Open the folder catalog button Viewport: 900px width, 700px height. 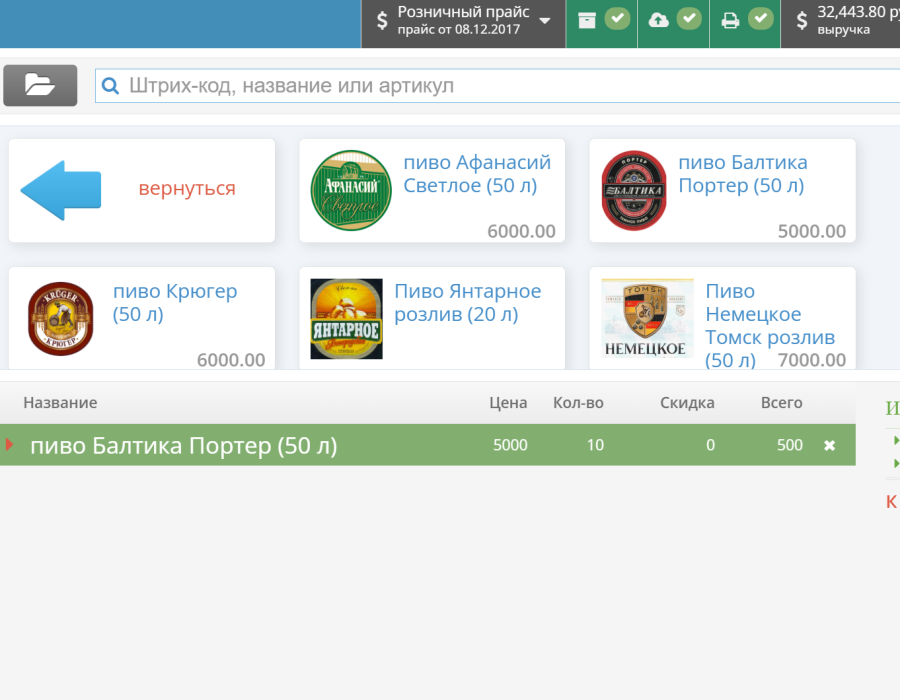[40, 85]
